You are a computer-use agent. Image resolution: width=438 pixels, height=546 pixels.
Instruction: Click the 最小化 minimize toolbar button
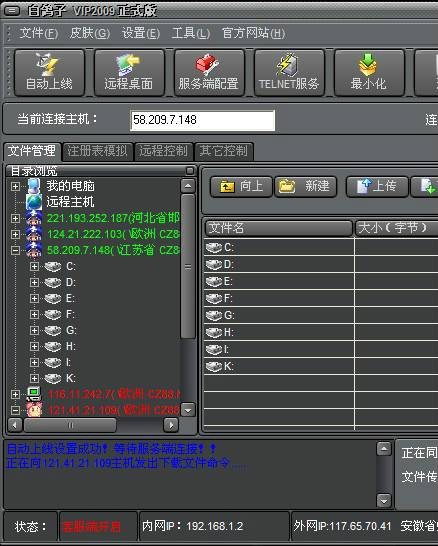369,73
